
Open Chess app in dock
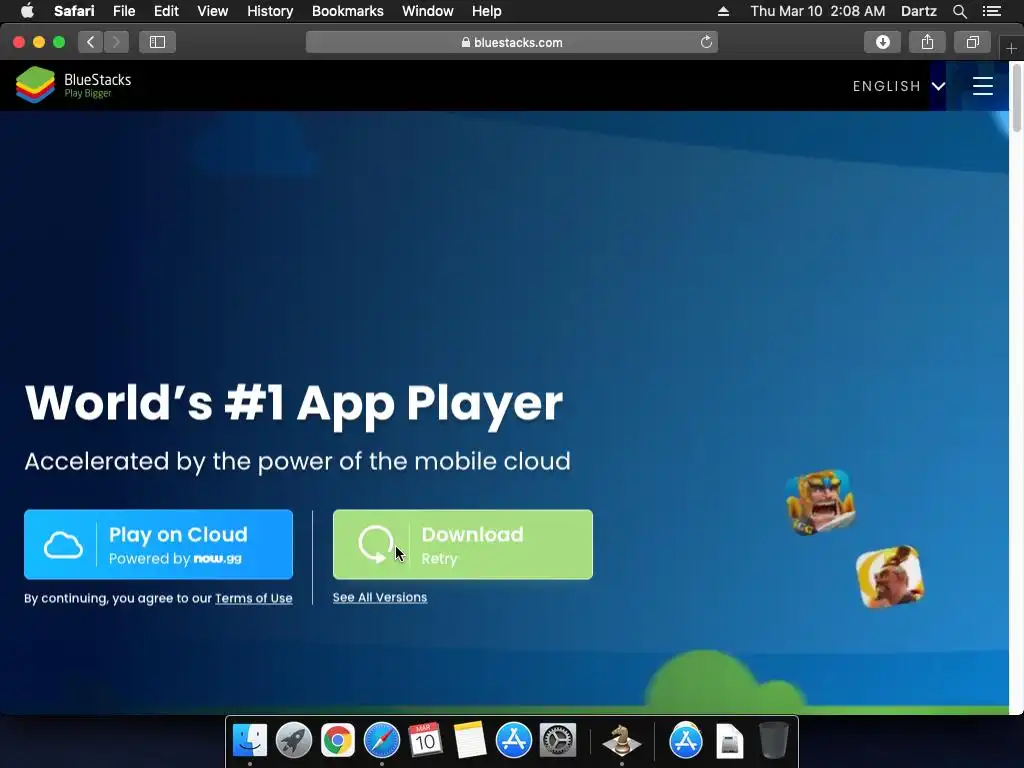coord(621,741)
